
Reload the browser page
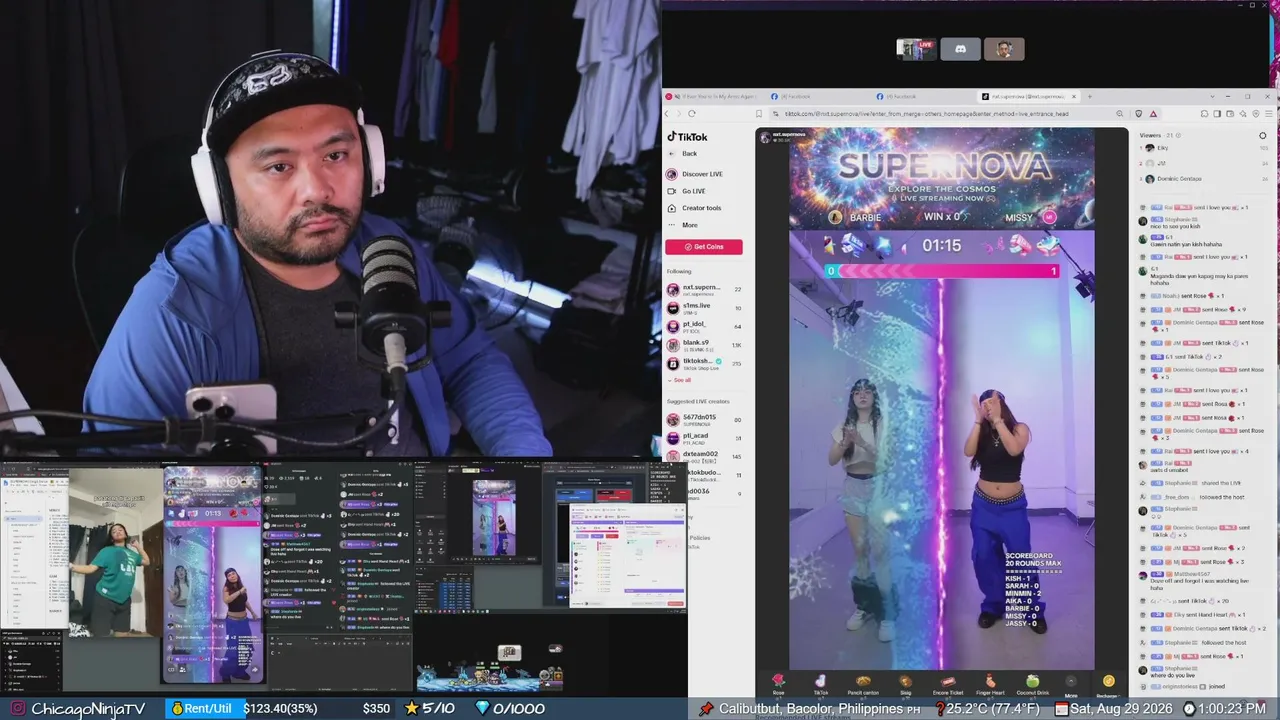click(691, 114)
